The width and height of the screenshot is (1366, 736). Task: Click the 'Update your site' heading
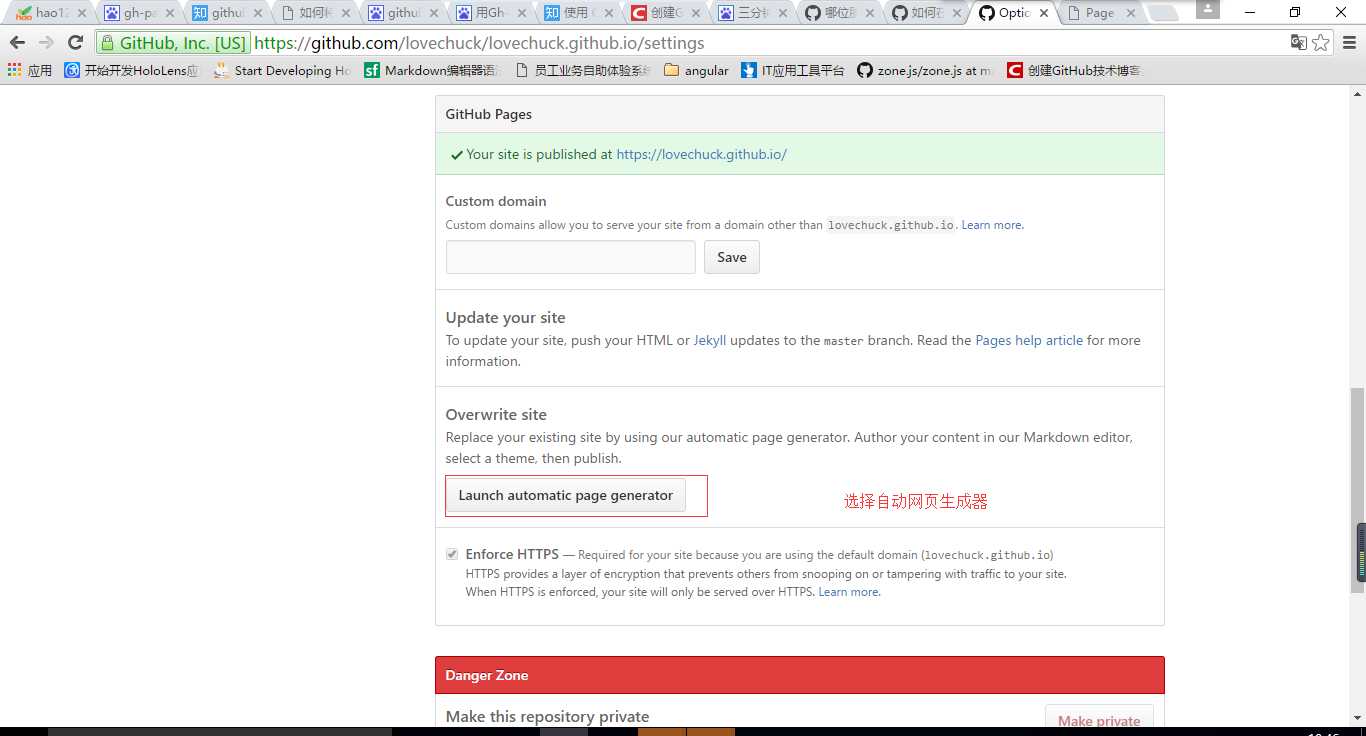tap(506, 317)
